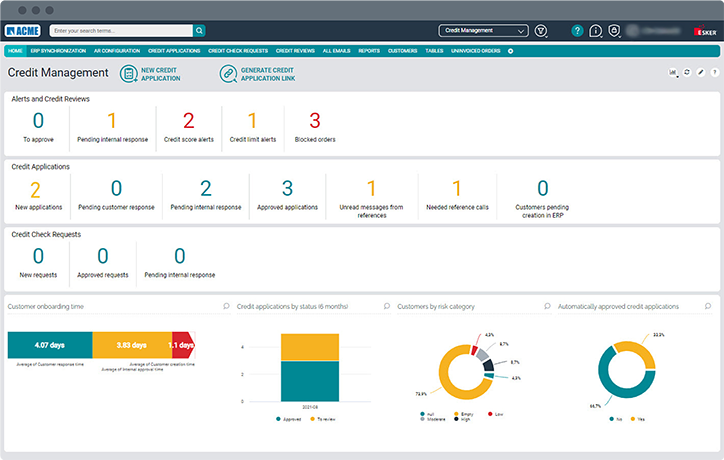Open the Uninvoiced Orders tab
This screenshot has width=724, height=460.
point(476,50)
